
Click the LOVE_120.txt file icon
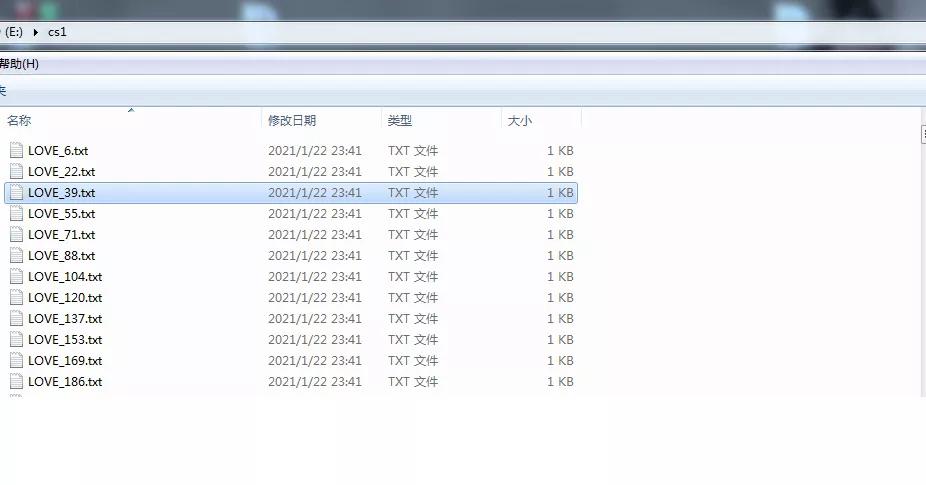coord(17,297)
